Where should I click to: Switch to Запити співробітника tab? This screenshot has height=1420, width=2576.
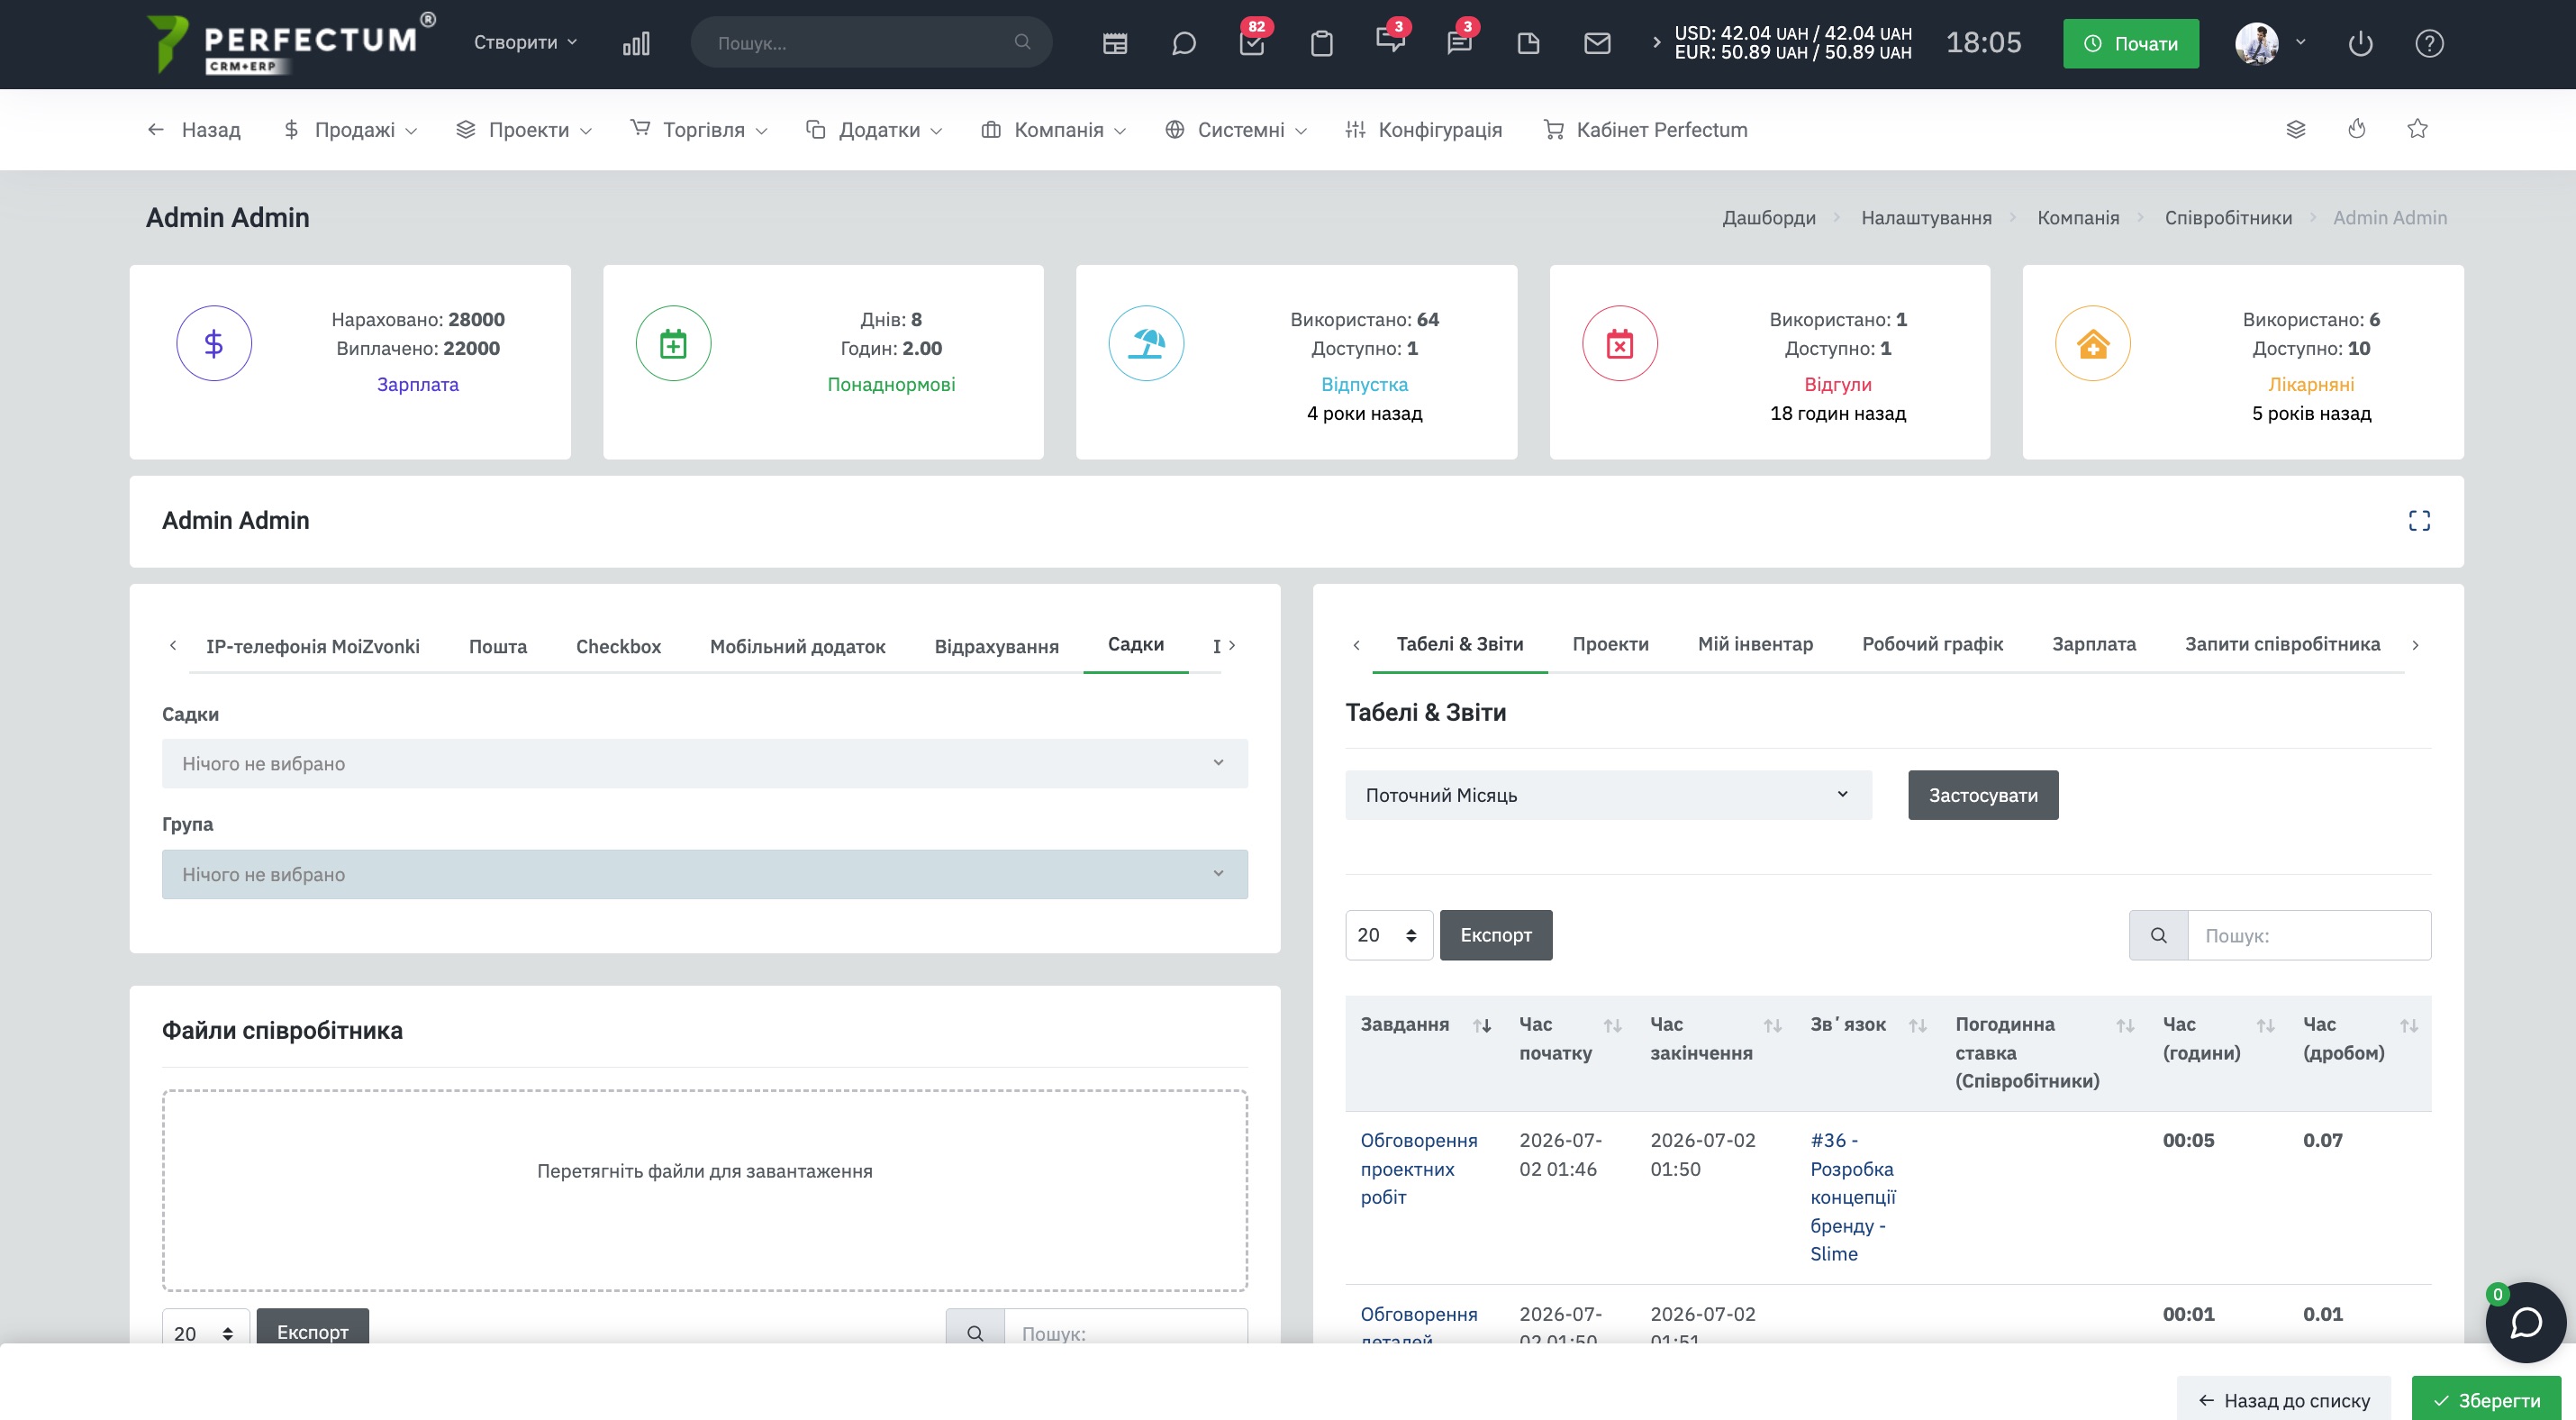point(2282,644)
